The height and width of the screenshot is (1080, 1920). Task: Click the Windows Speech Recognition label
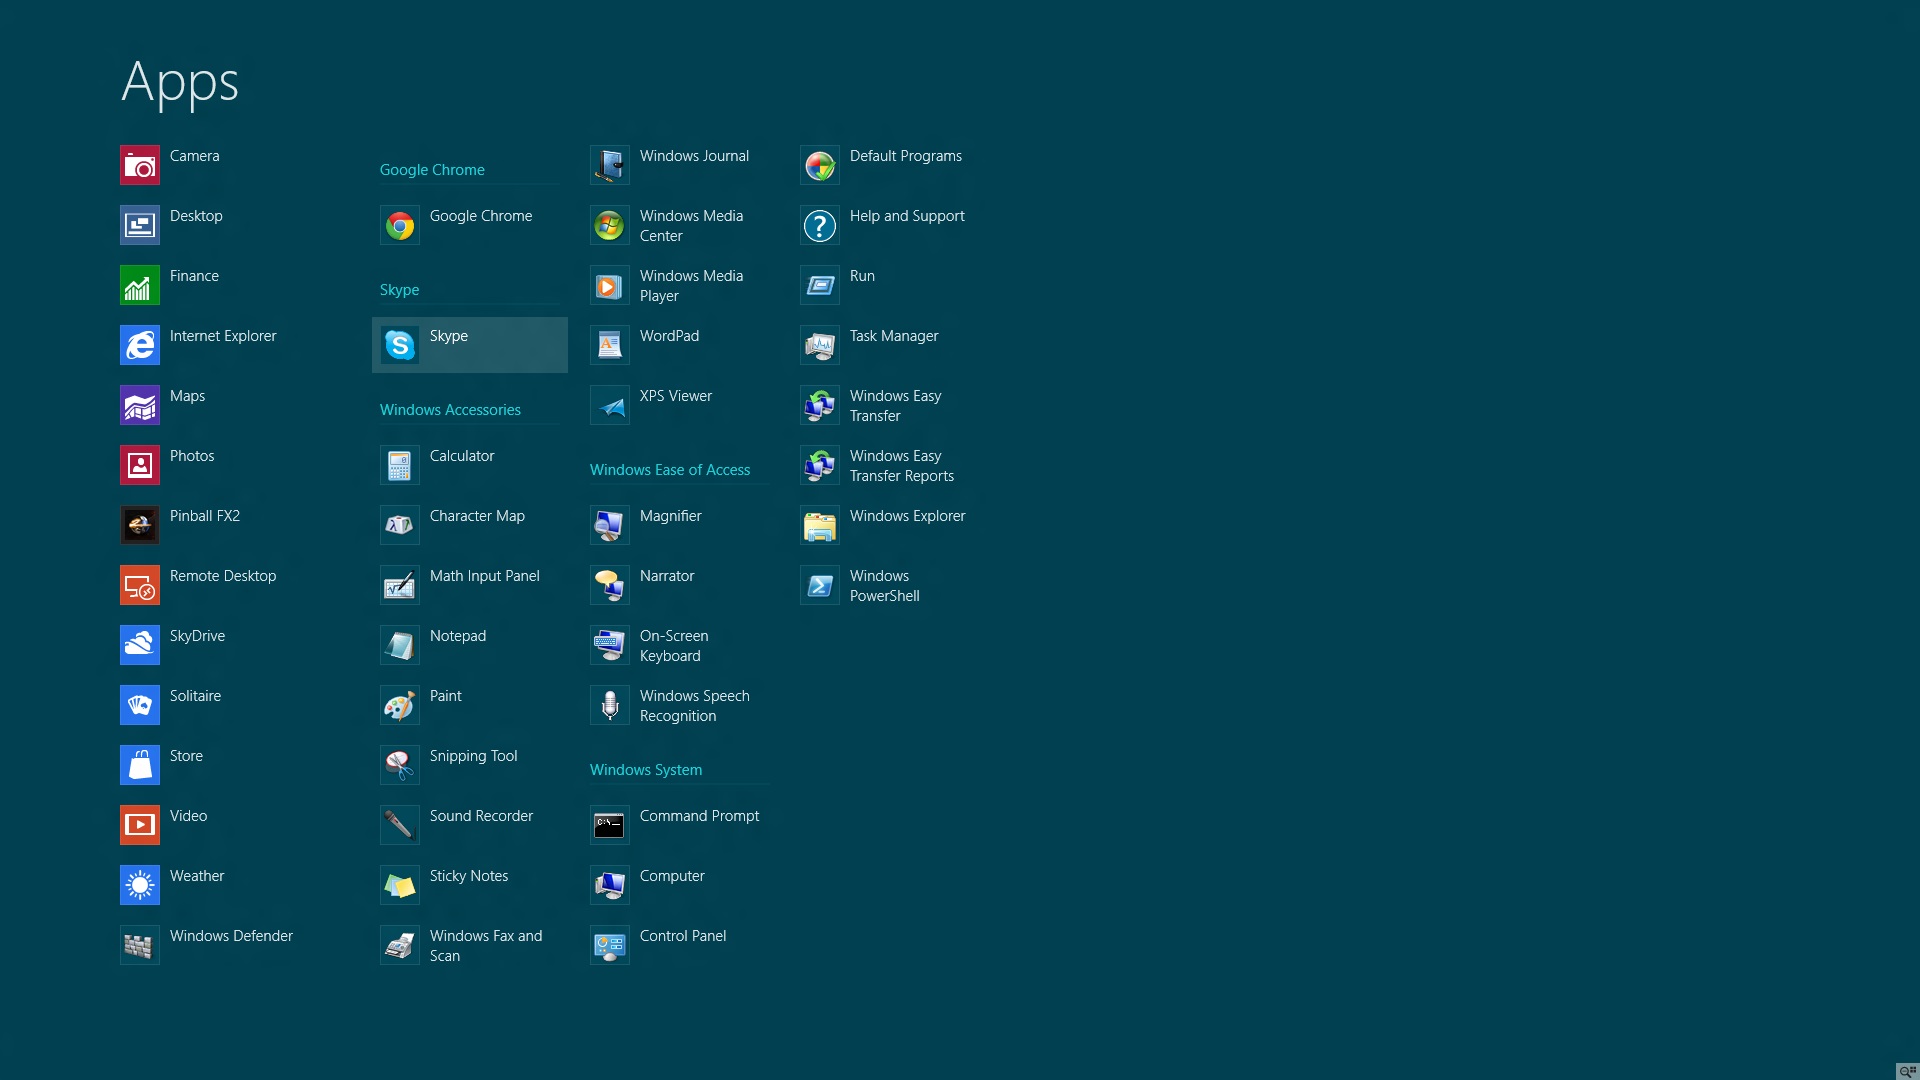[694, 706]
